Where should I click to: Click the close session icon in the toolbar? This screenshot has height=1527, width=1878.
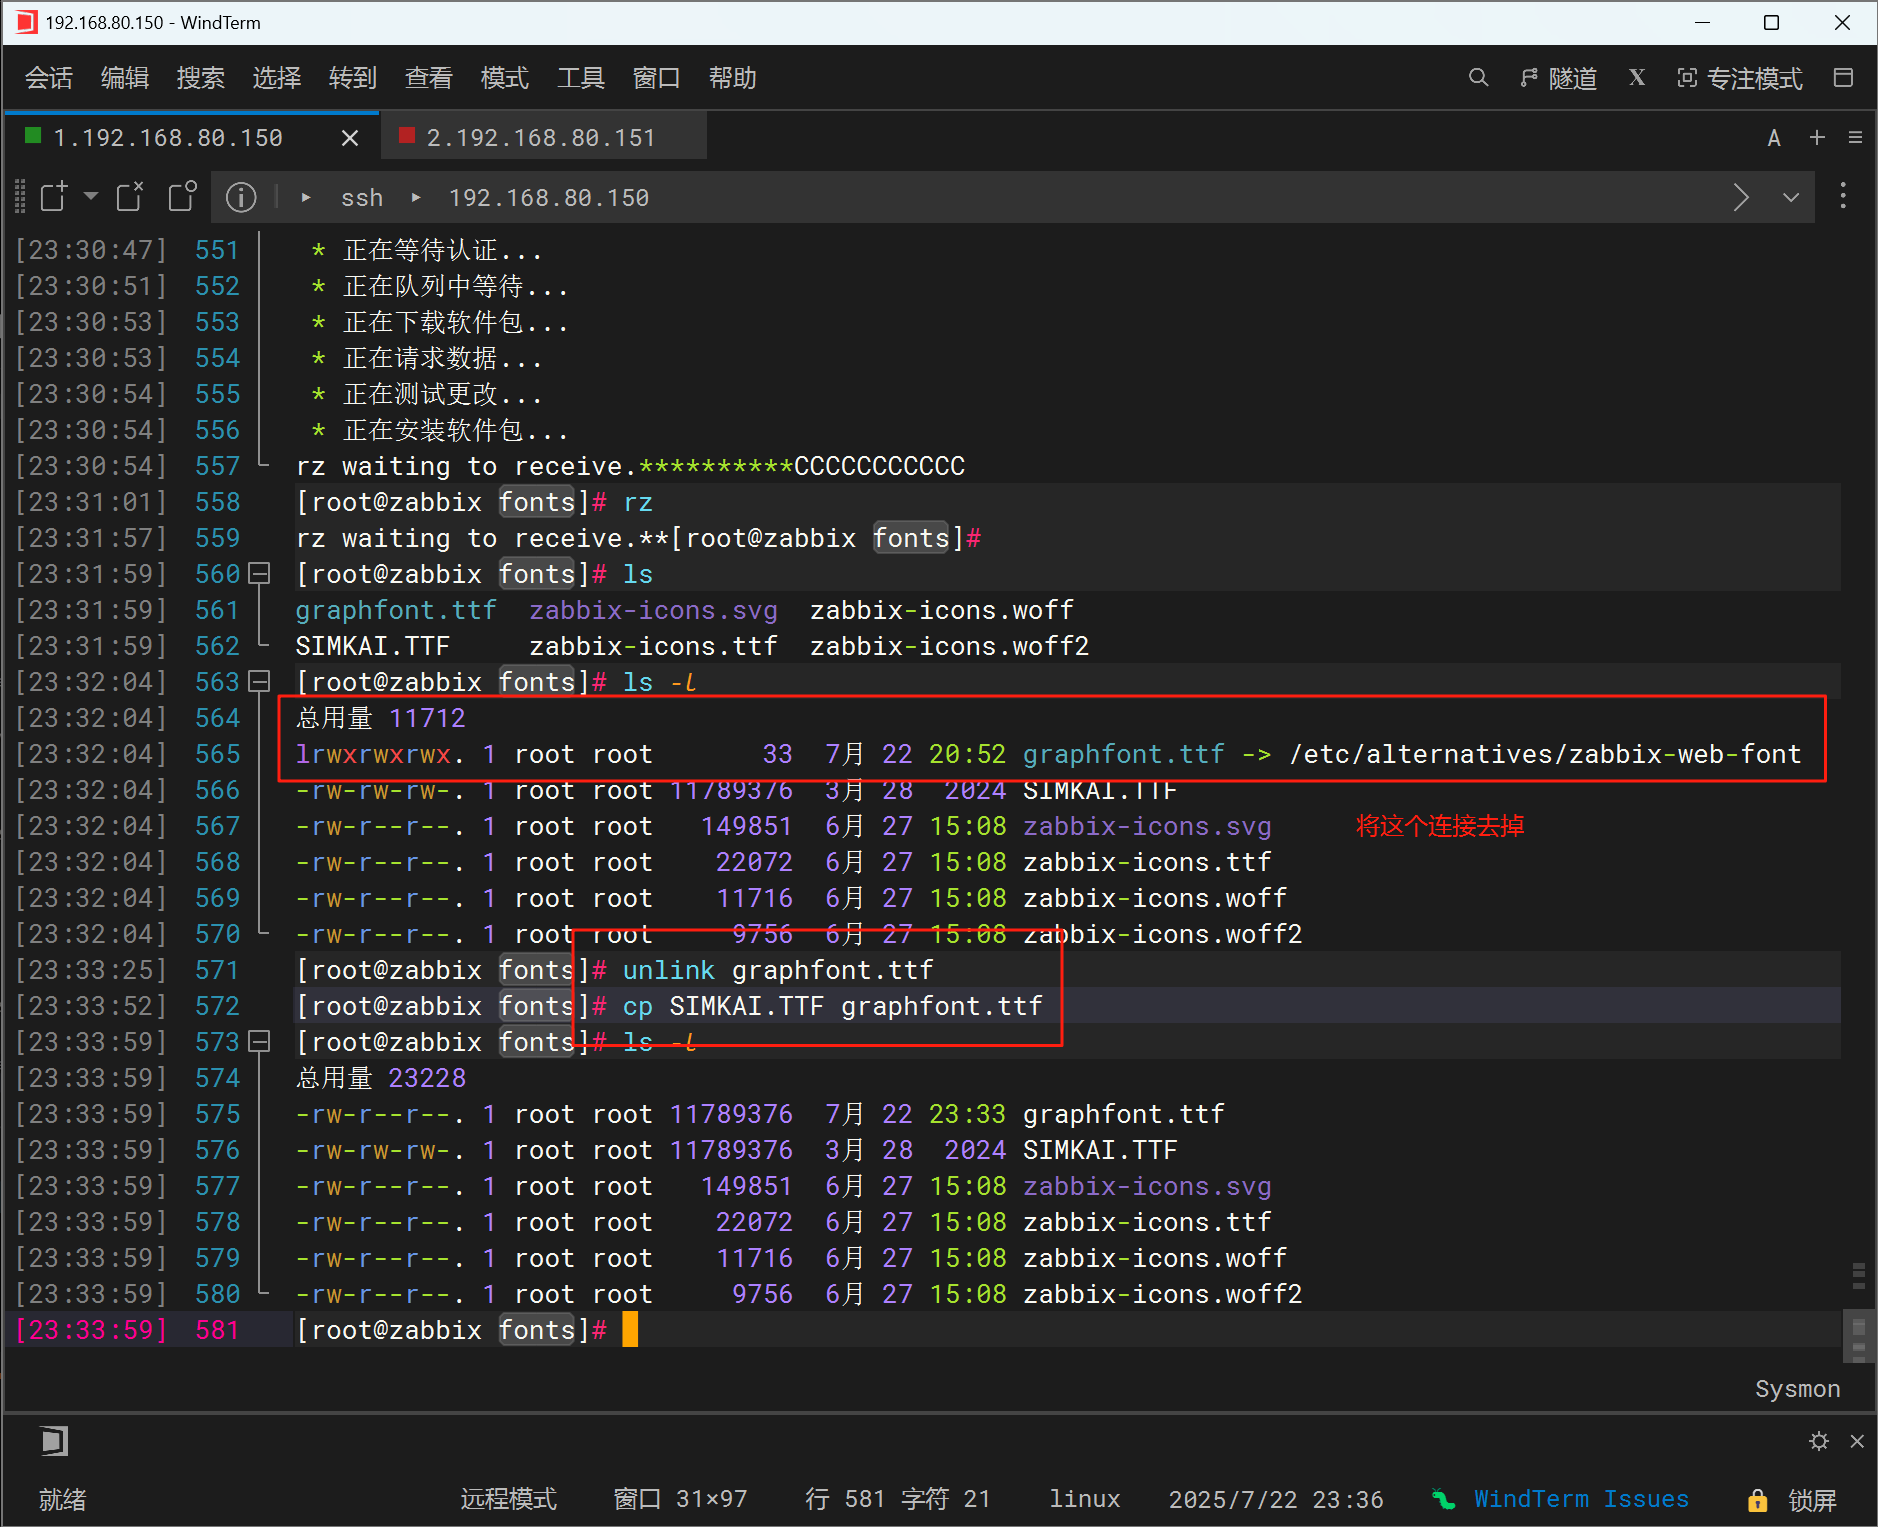coord(130,197)
